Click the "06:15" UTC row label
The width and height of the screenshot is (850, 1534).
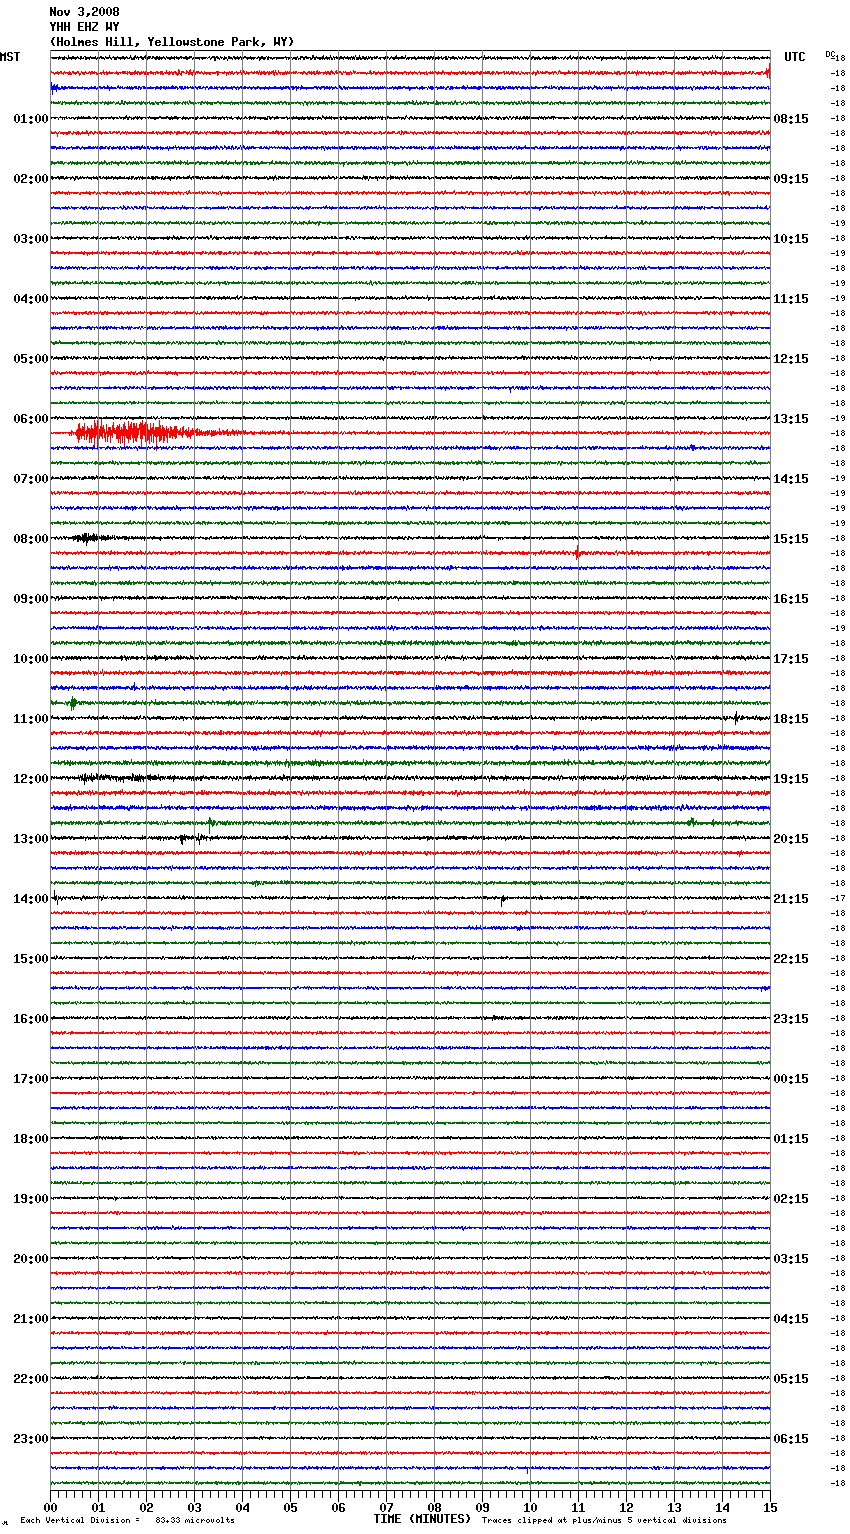pyautogui.click(x=791, y=1439)
